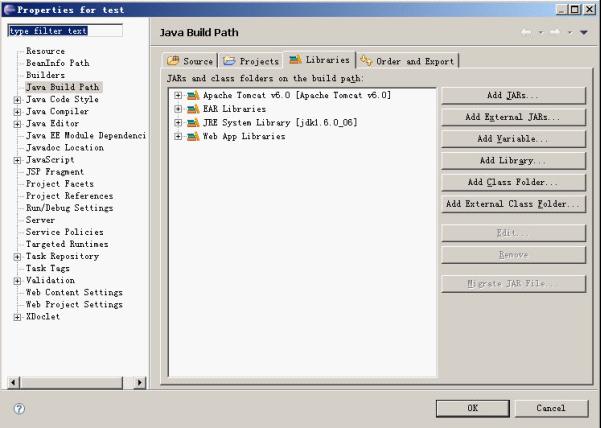
Task: Expand the JRE System Library node
Action: [178, 123]
